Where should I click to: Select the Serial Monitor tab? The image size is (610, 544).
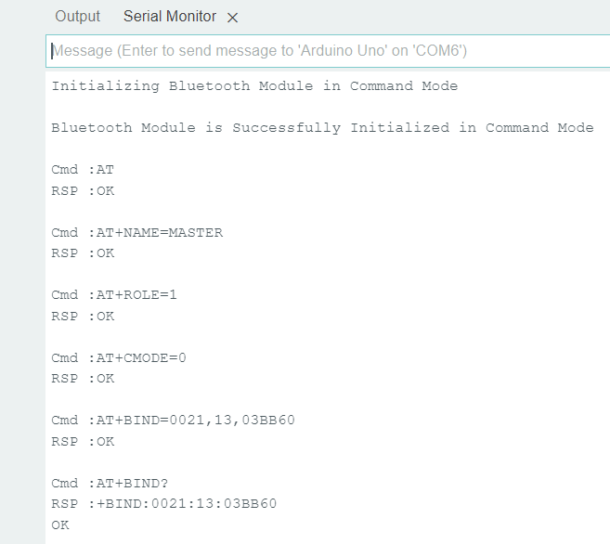[170, 16]
